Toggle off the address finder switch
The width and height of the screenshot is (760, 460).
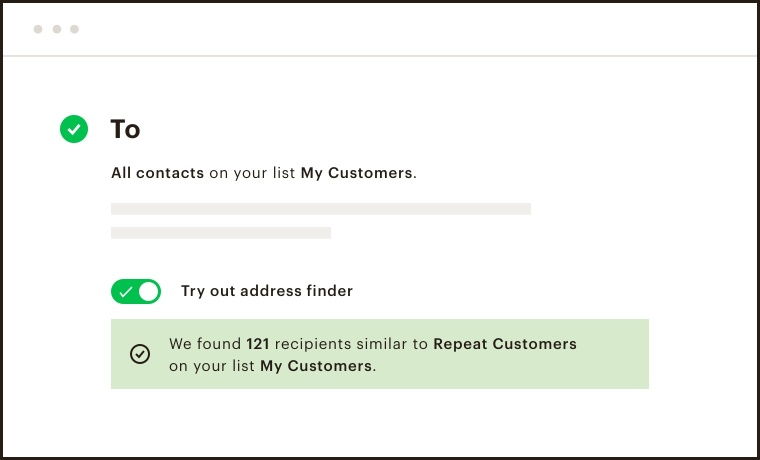[136, 291]
